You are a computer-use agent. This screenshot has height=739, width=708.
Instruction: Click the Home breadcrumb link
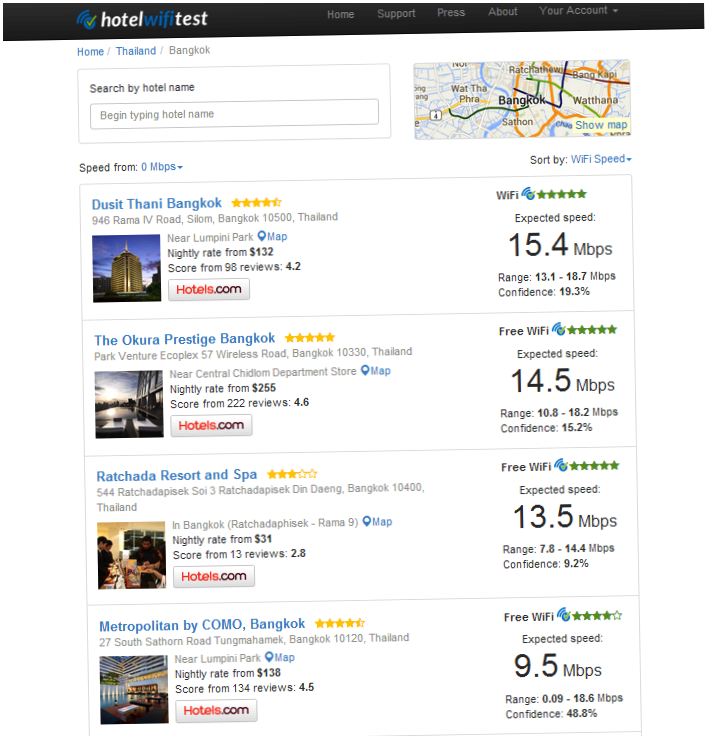click(x=90, y=51)
